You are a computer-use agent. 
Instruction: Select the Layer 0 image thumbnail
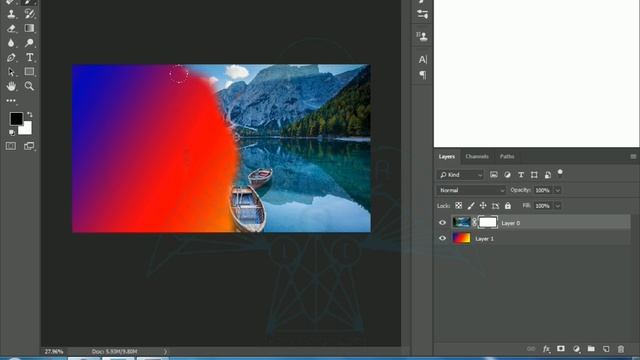tap(462, 222)
